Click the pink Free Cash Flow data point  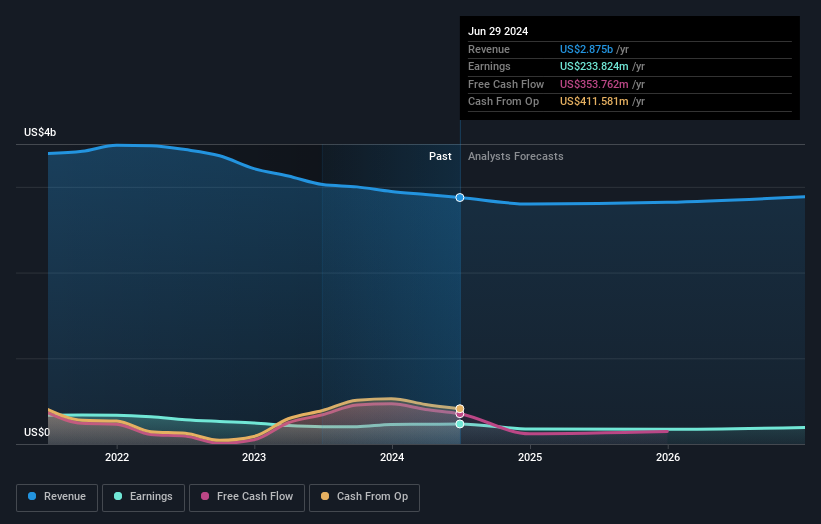pos(460,414)
